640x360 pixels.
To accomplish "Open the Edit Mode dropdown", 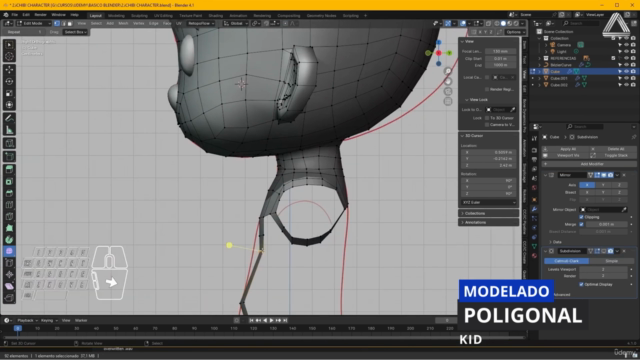I will (34, 23).
